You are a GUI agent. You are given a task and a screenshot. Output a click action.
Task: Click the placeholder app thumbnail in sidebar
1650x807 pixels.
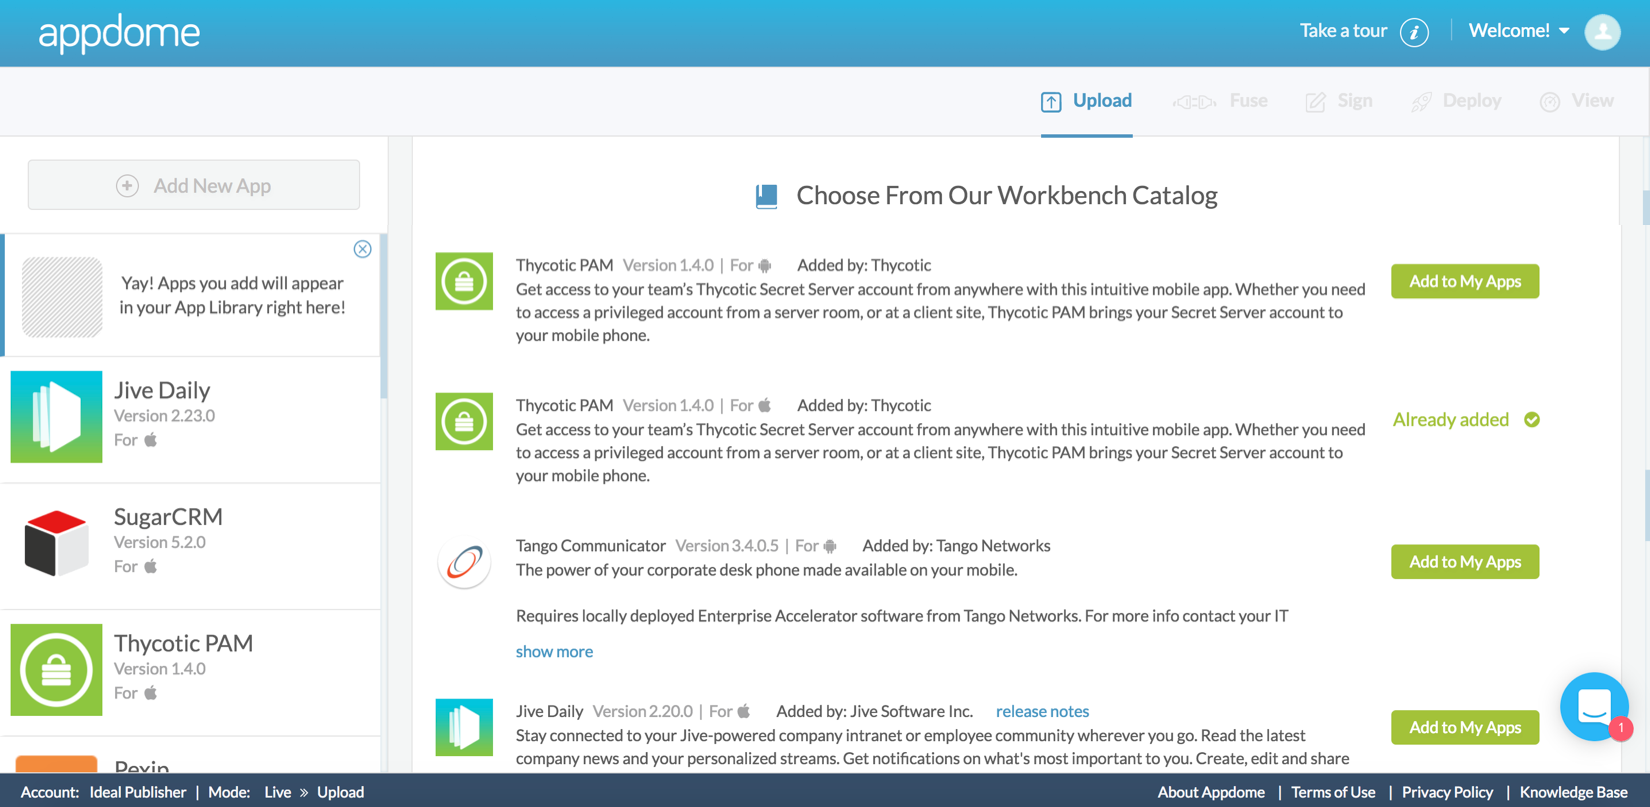62,297
